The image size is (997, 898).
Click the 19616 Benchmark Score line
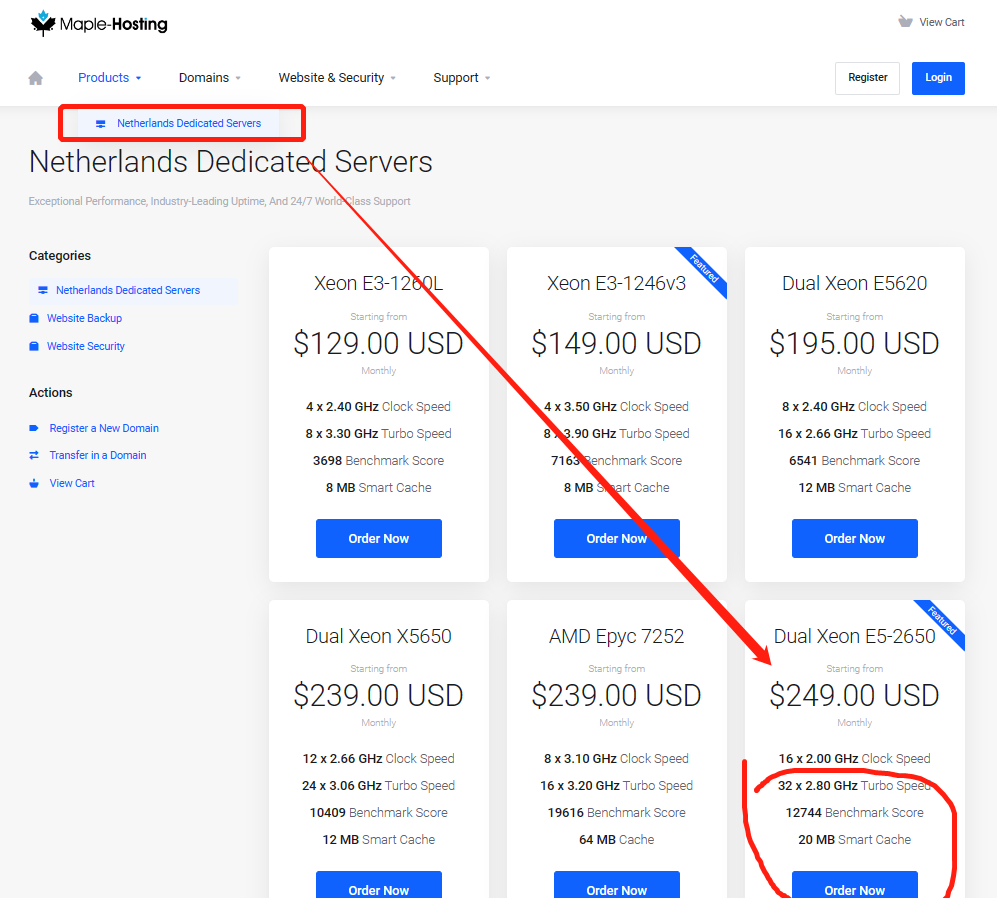(x=616, y=813)
